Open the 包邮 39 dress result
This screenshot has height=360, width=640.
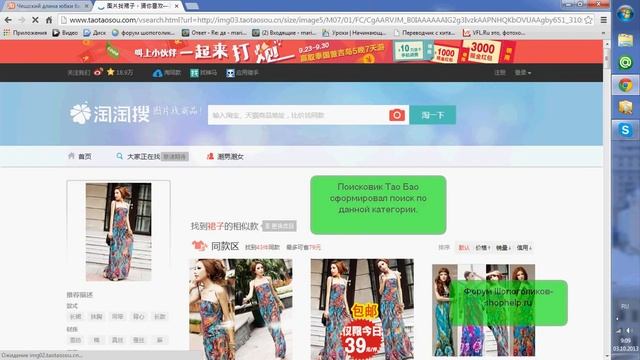362,309
